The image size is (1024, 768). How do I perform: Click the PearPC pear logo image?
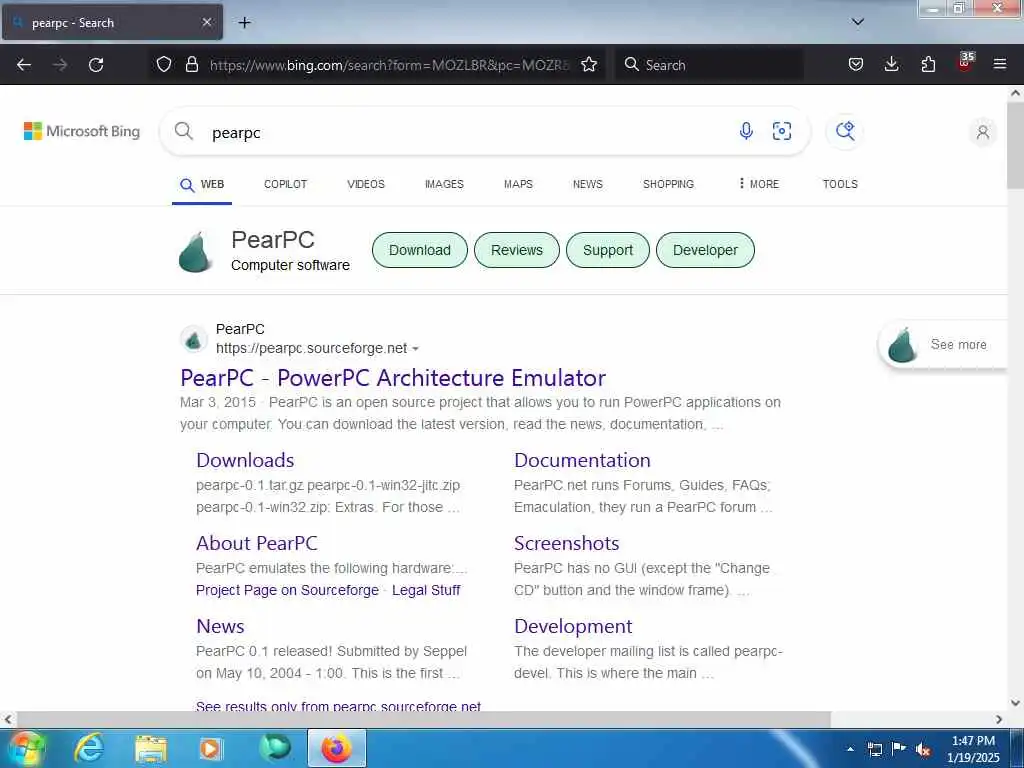pos(195,252)
